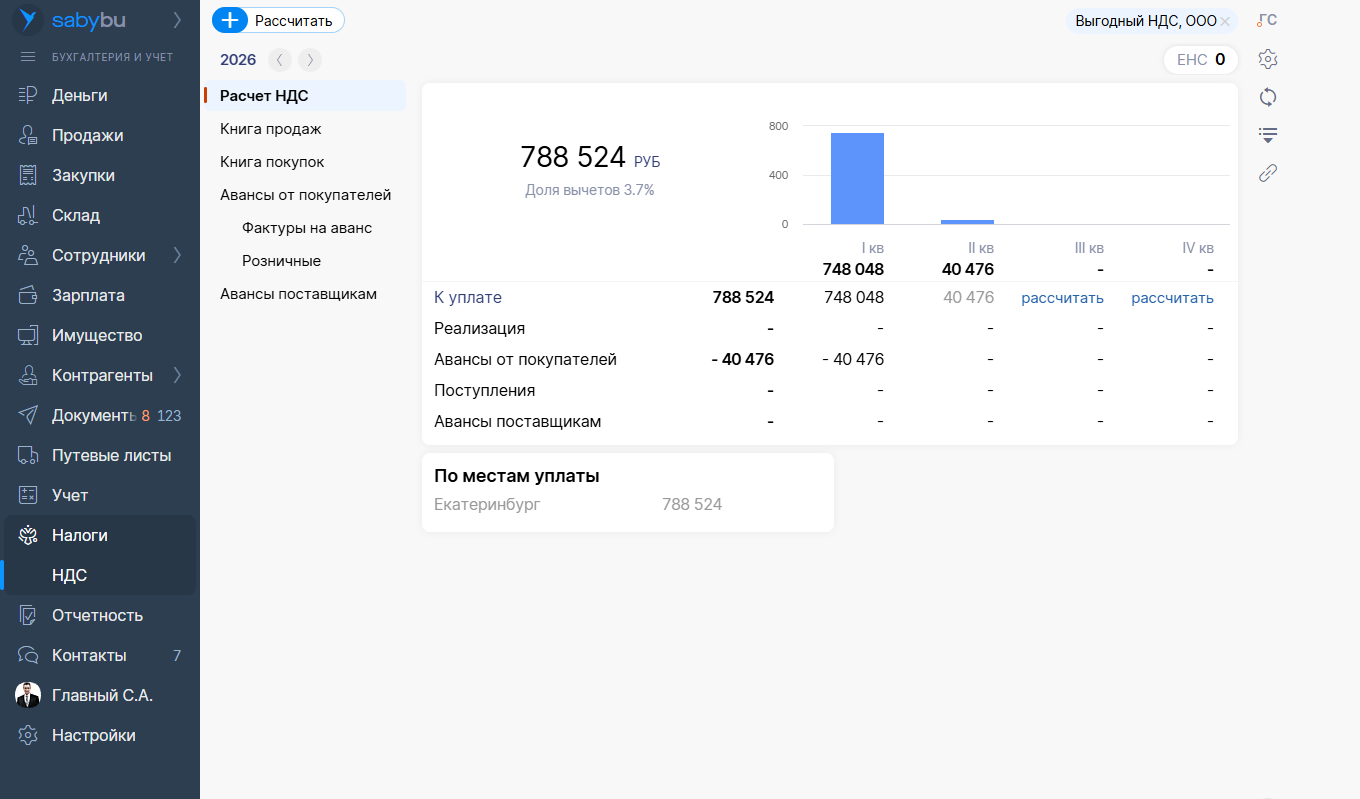
Task: Click the refresh sync arrows icon
Action: click(1268, 97)
